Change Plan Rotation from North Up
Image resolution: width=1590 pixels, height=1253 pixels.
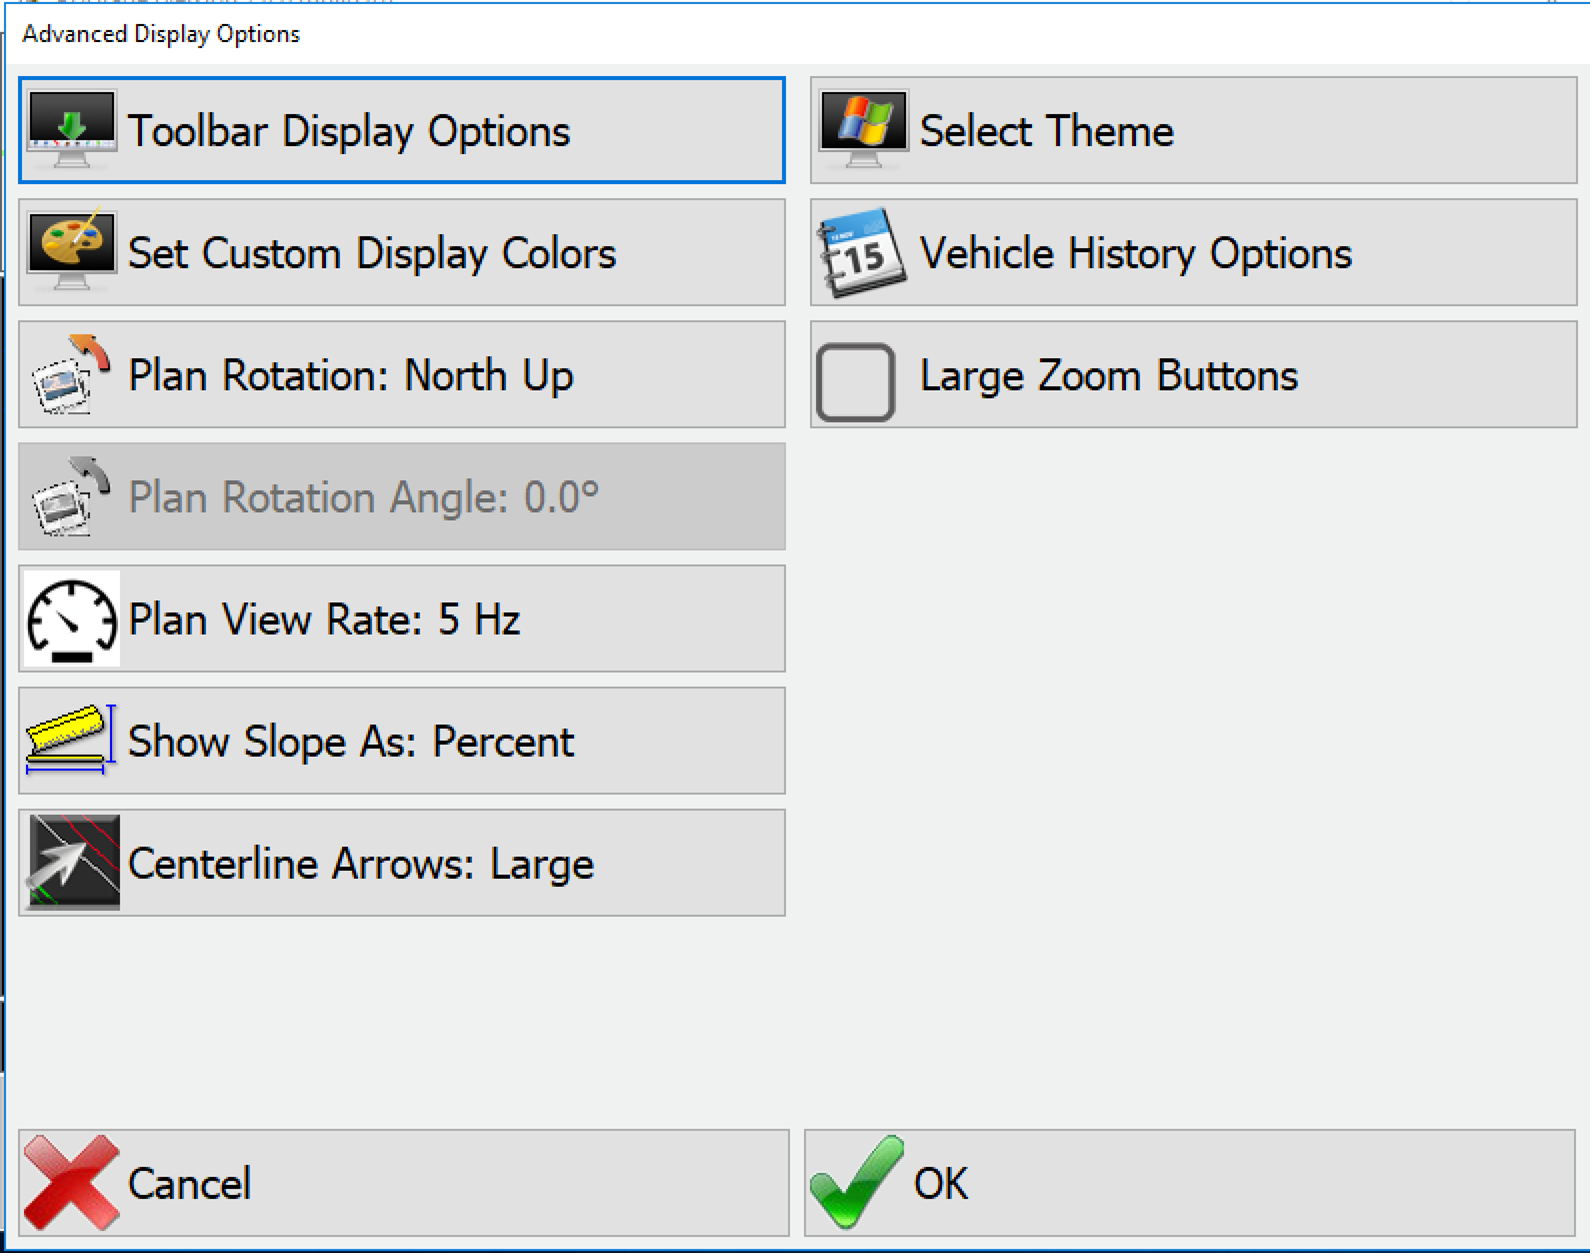[x=400, y=375]
